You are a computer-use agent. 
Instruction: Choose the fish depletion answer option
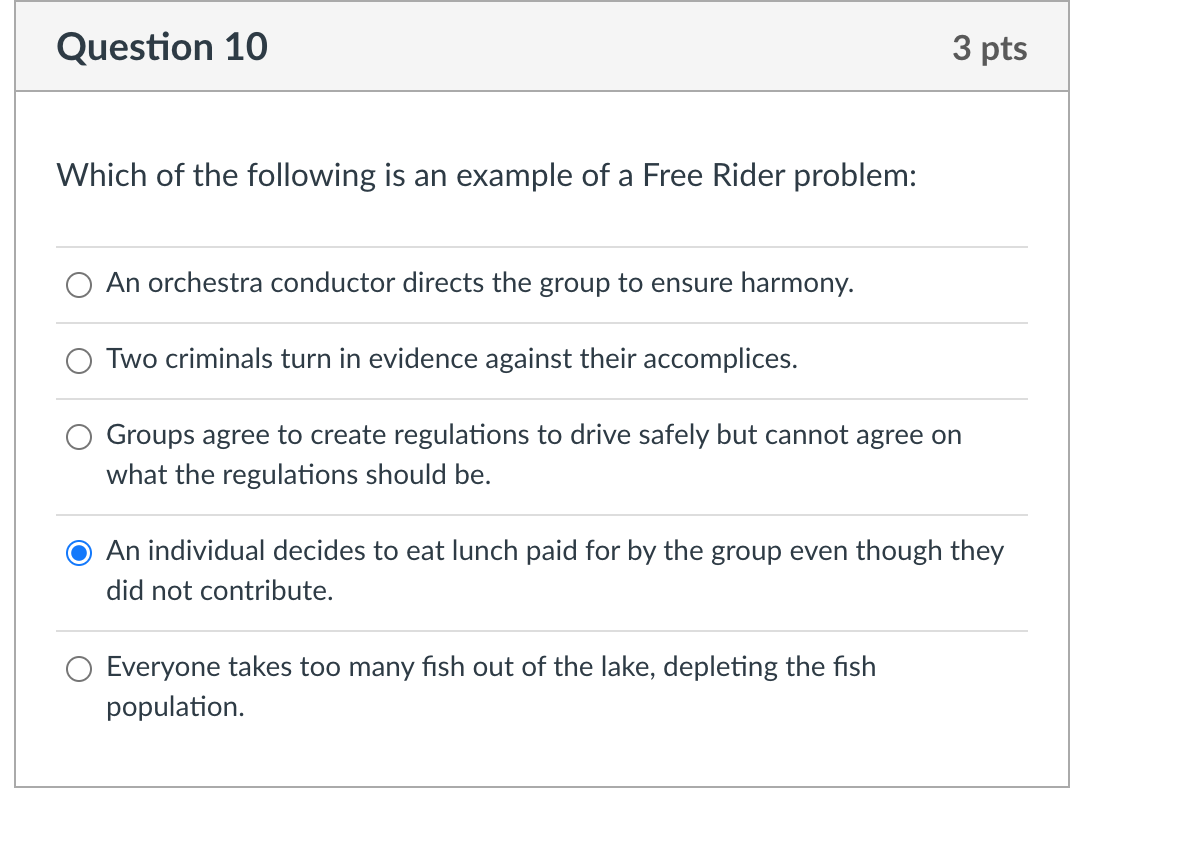[79, 668]
